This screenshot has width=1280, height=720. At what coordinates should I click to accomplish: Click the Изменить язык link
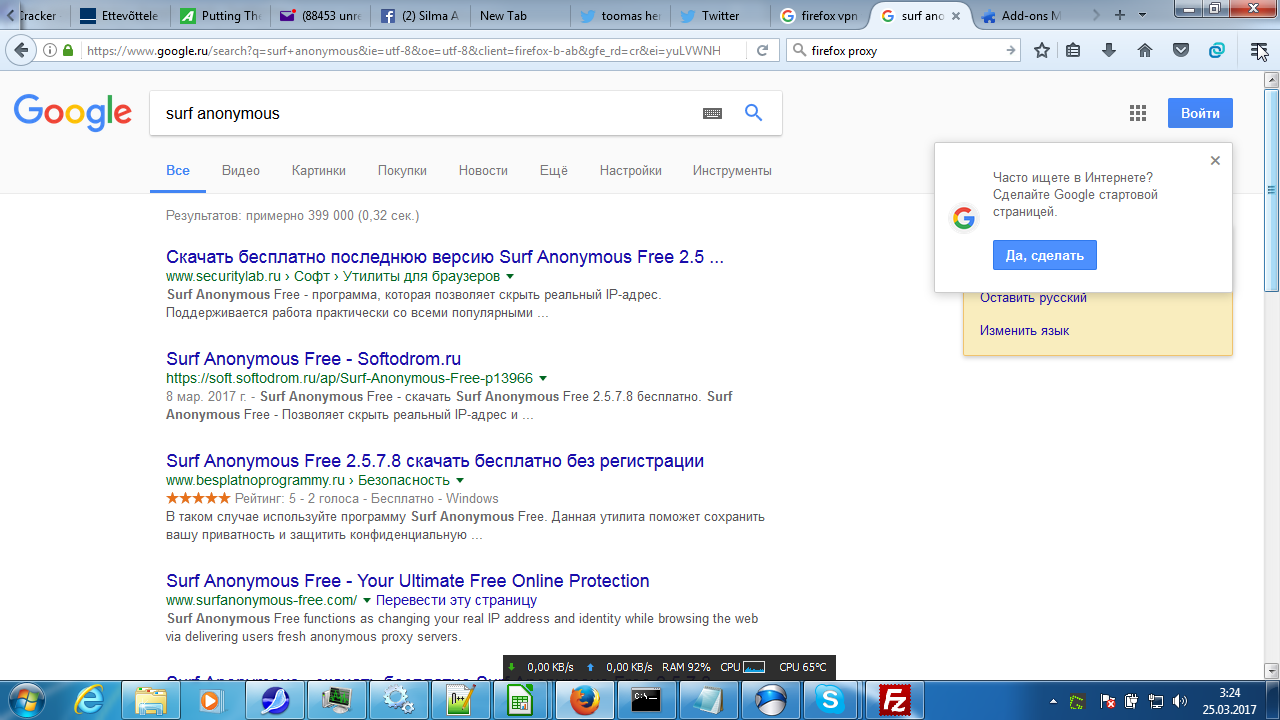pos(1024,330)
